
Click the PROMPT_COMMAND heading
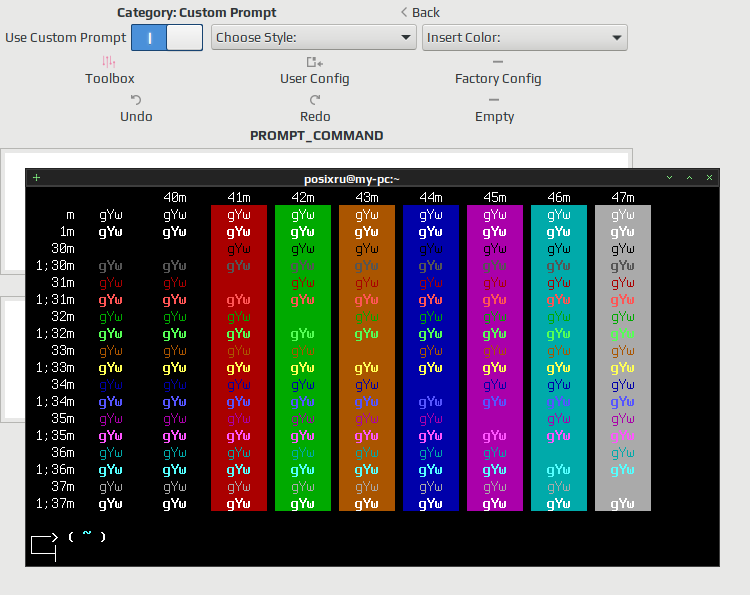click(317, 136)
